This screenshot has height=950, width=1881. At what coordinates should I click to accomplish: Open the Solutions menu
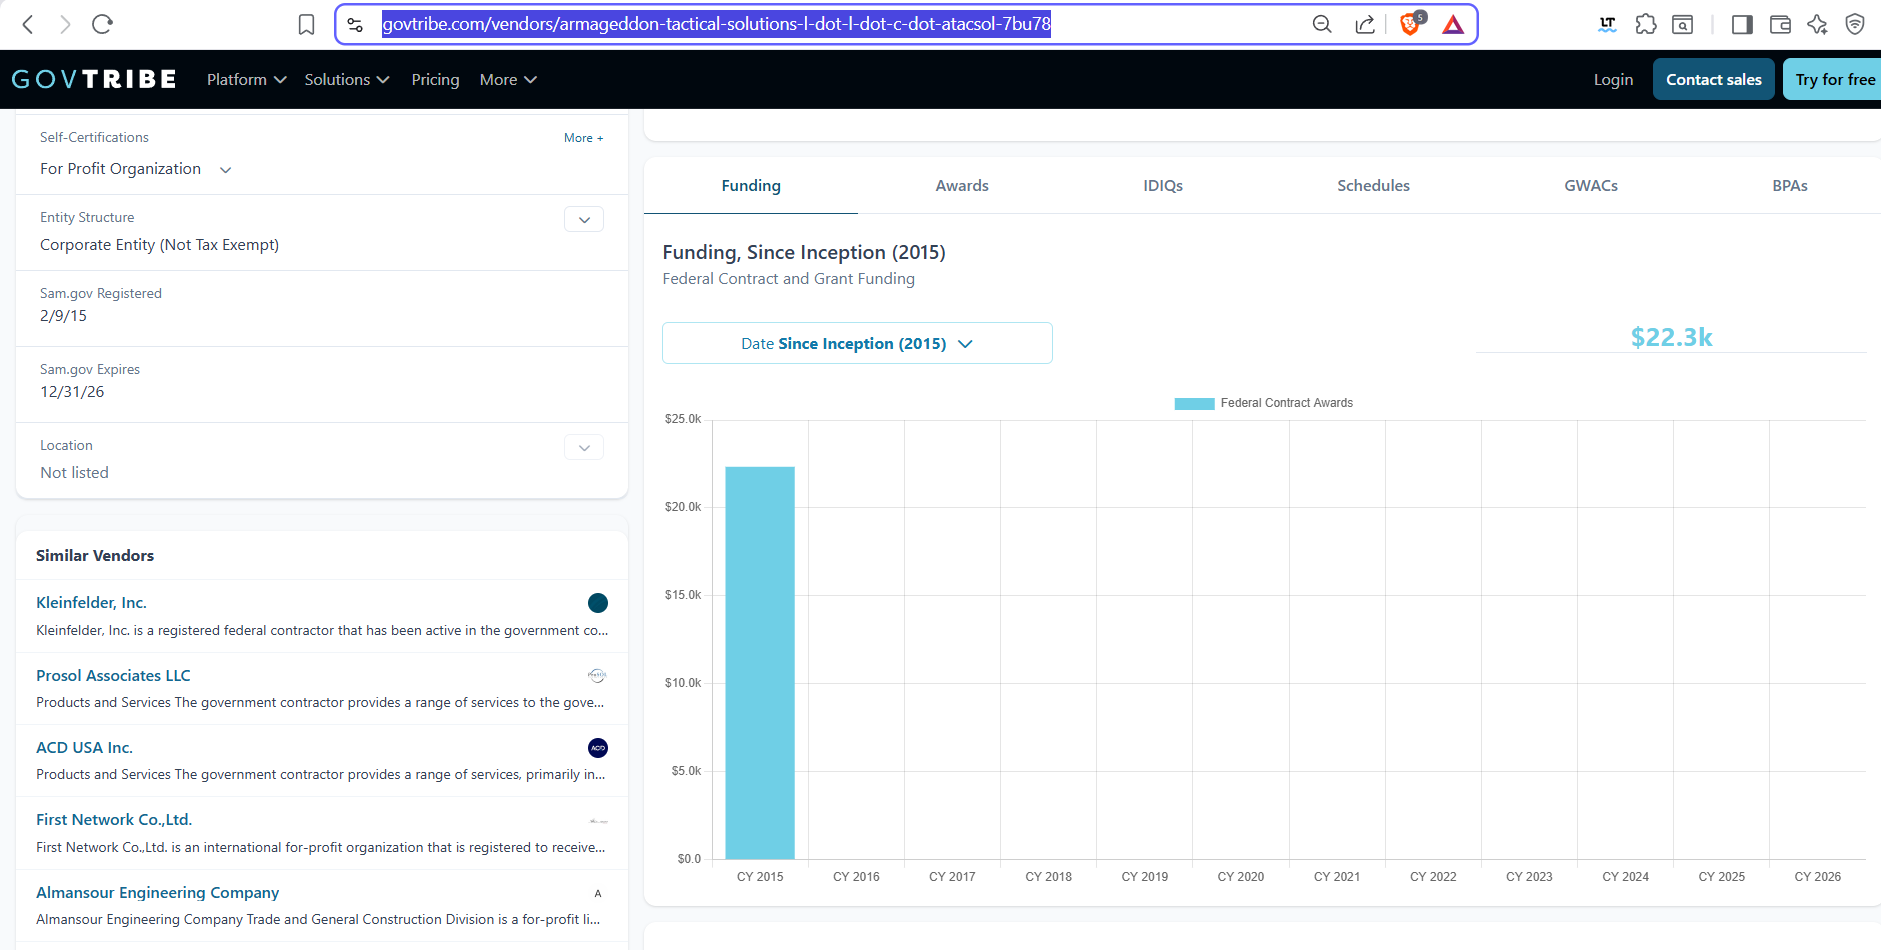pyautogui.click(x=347, y=79)
